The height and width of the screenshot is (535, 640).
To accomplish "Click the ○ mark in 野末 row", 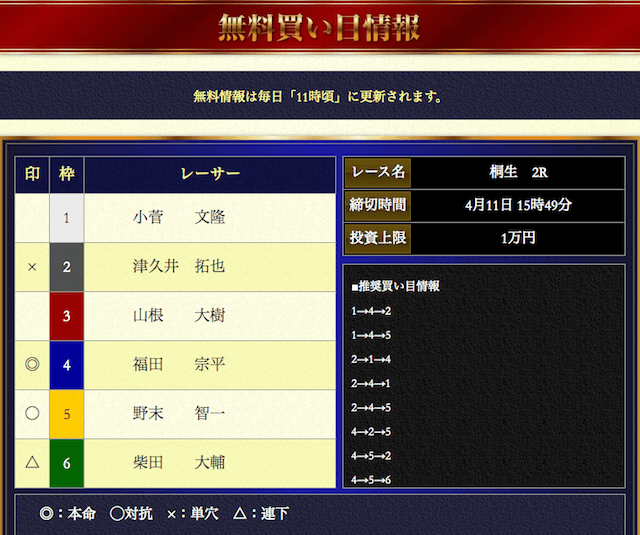I will [32, 413].
